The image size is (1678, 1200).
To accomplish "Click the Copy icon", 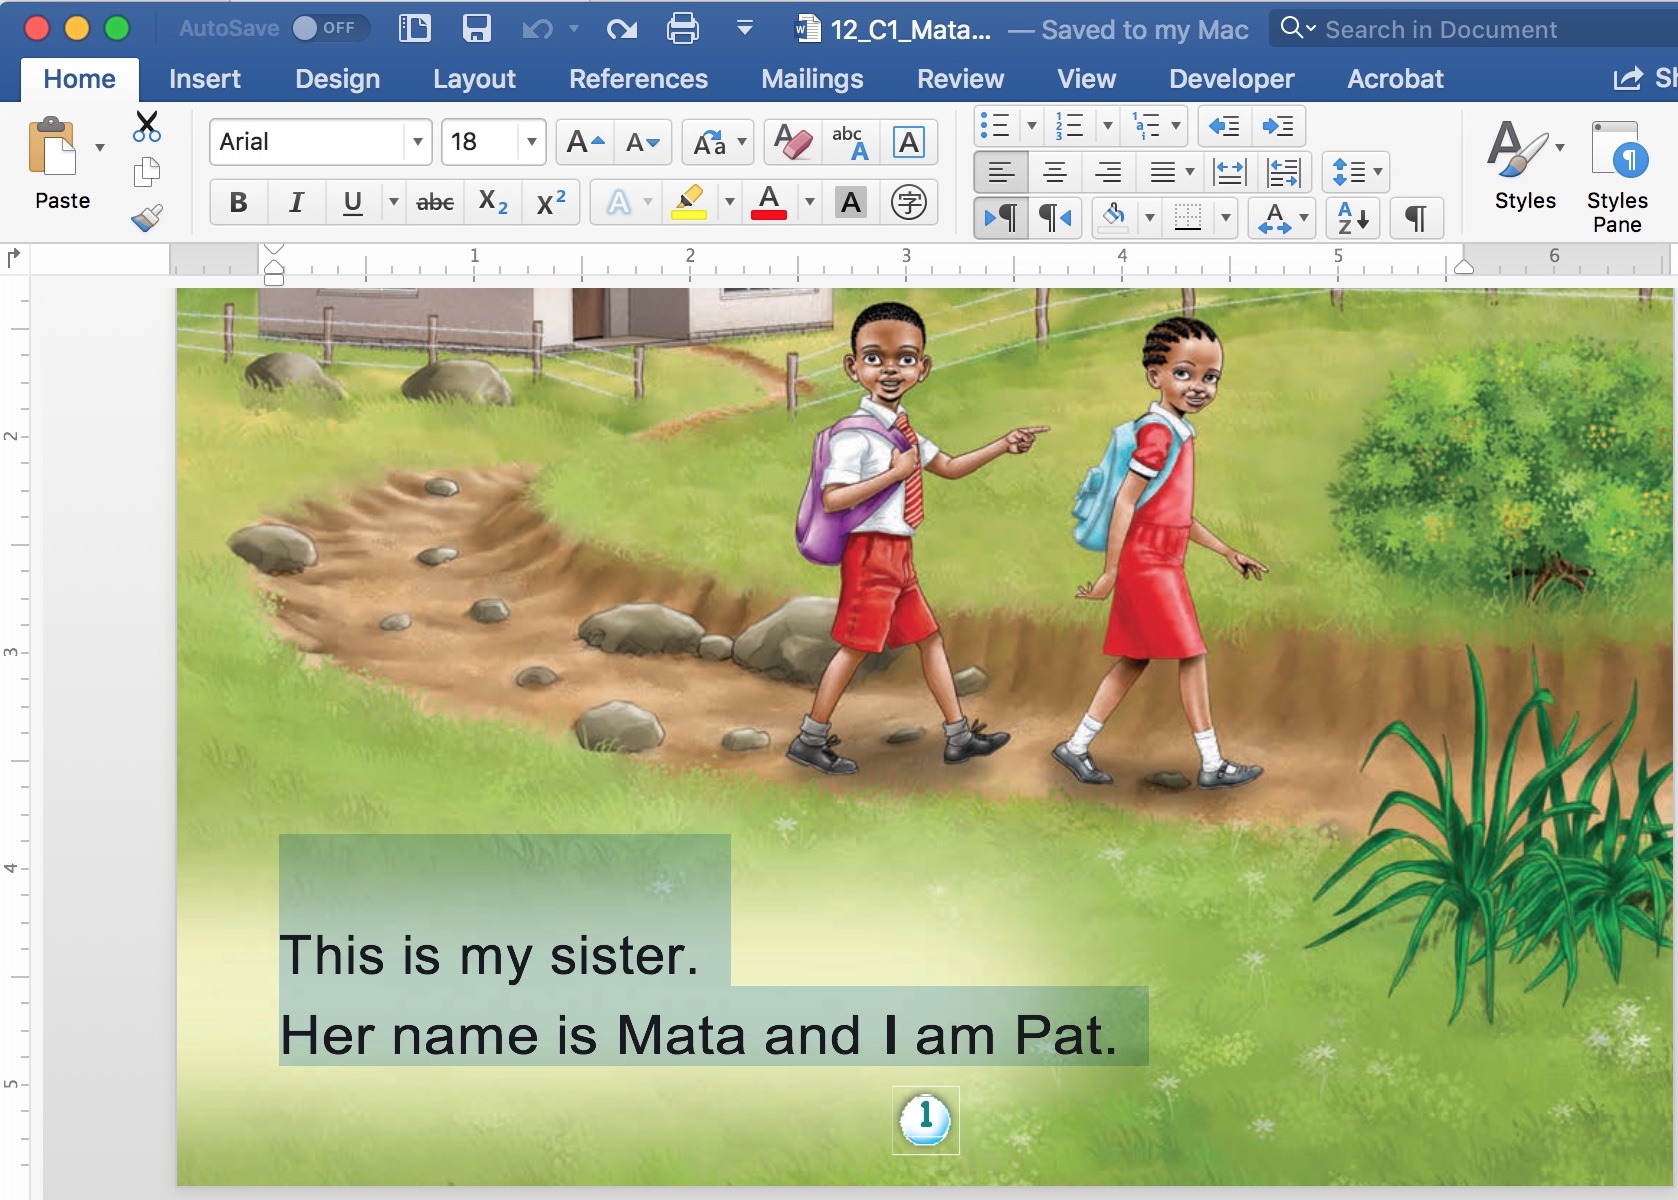I will (147, 172).
